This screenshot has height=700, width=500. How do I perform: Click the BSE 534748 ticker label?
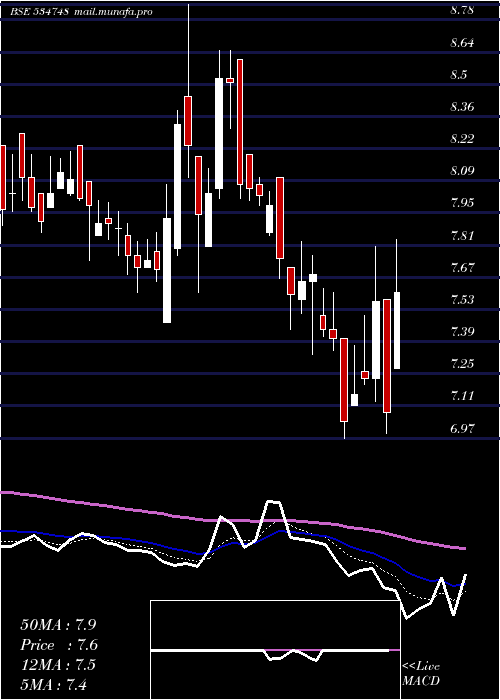point(39,12)
